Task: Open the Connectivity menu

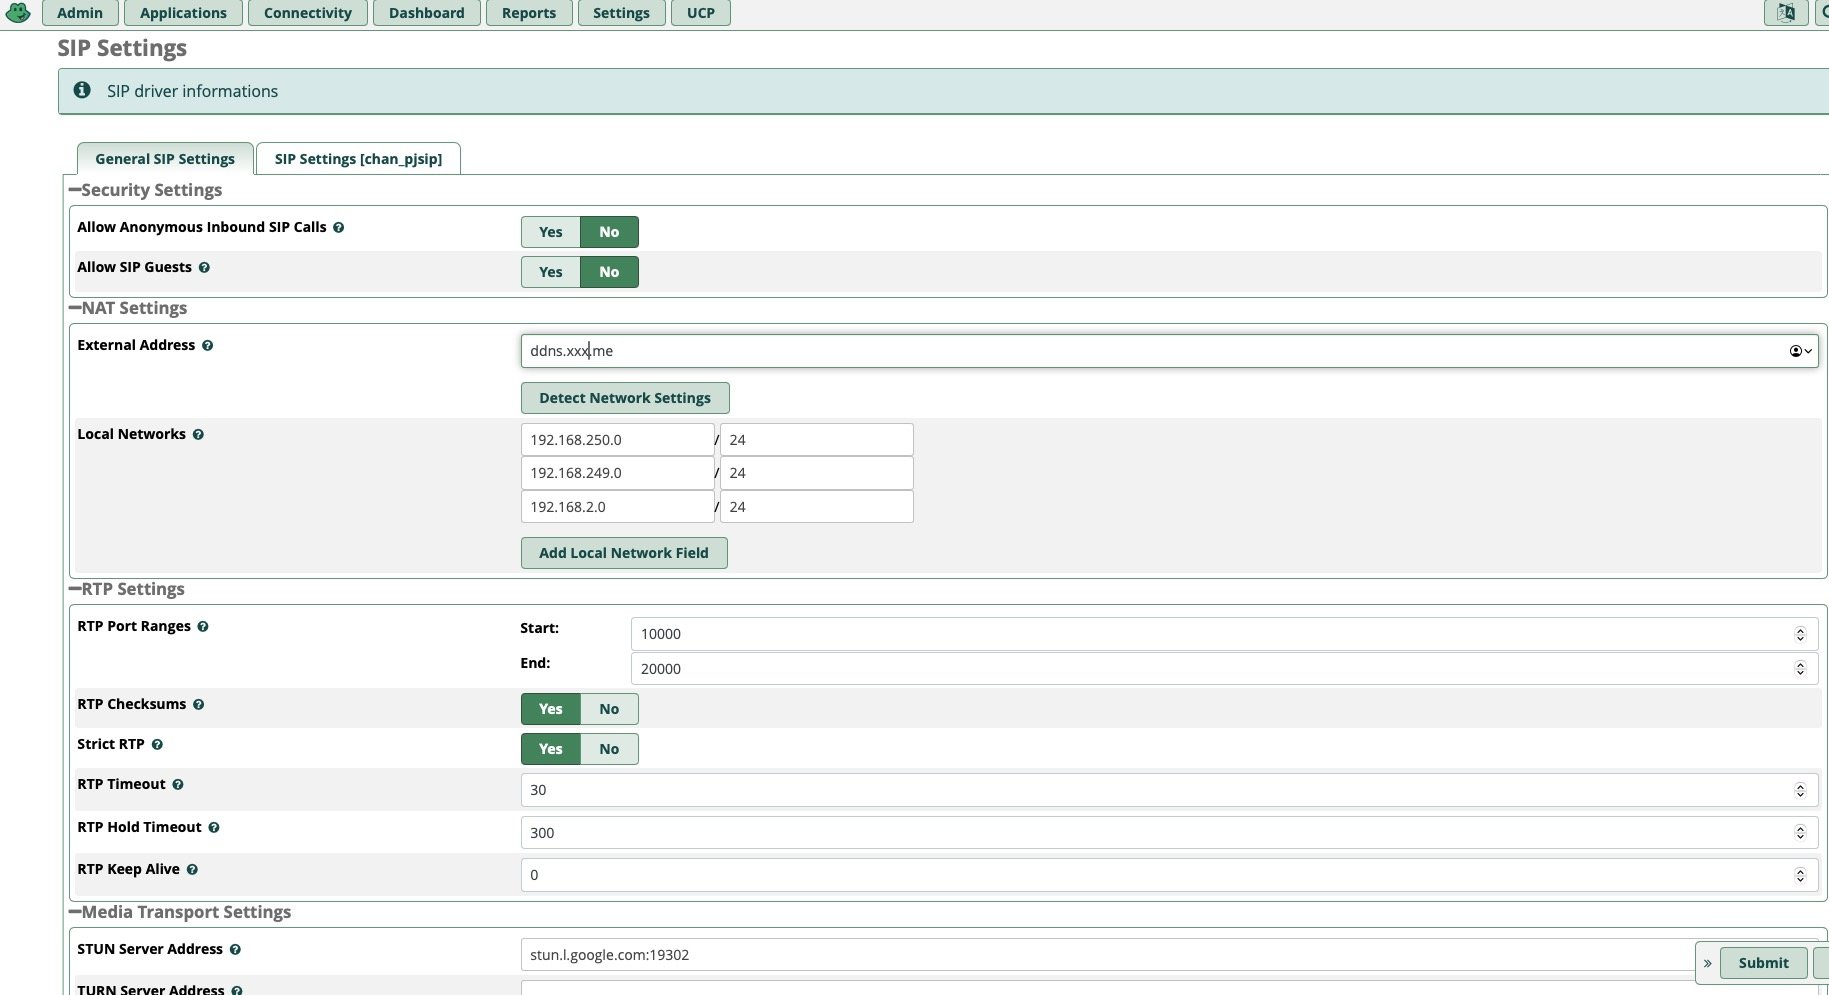Action: pos(308,13)
